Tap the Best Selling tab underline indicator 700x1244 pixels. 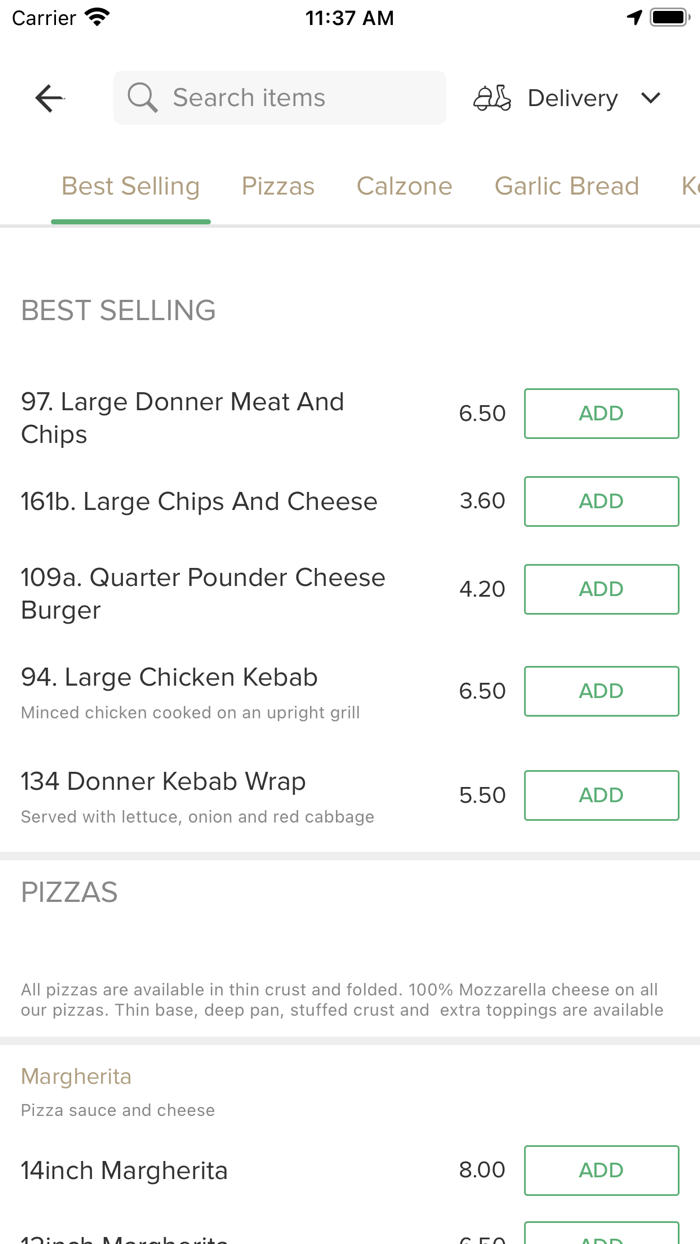pyautogui.click(x=130, y=221)
